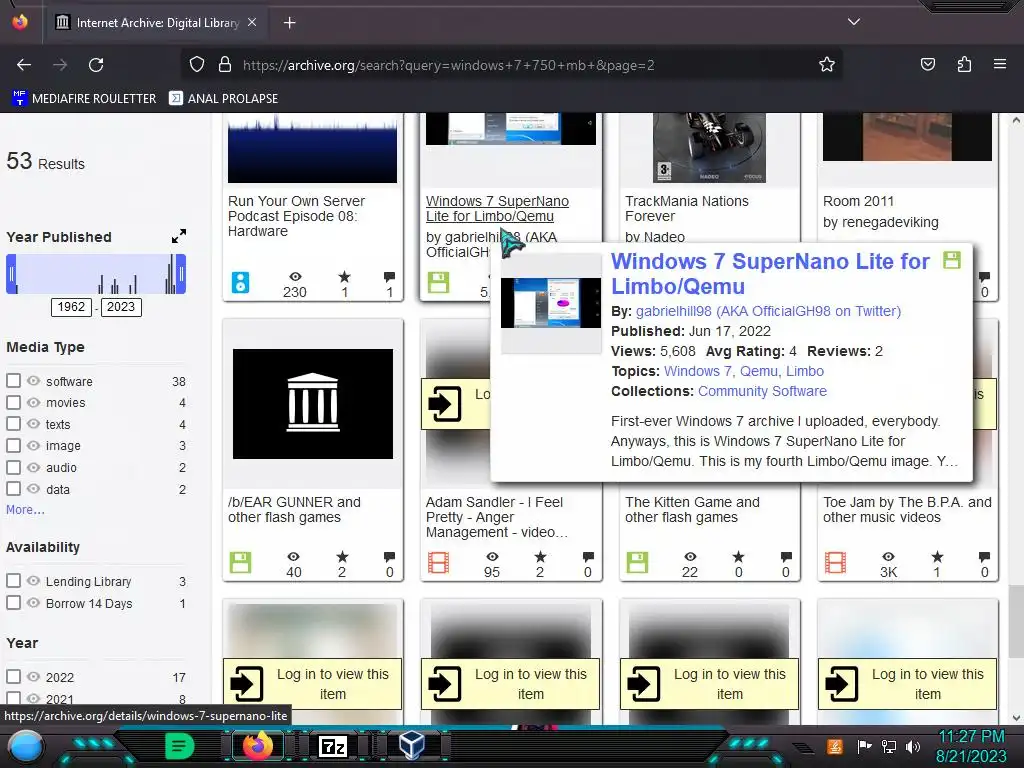1024x768 pixels.
Task: Open the extensions puzzle icon
Action: [x=964, y=65]
